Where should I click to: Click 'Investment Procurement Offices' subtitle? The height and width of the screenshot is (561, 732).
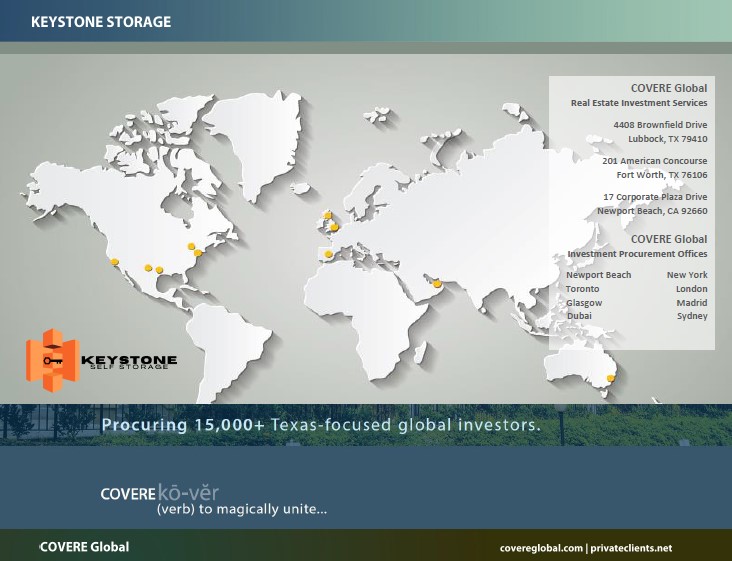pos(637,253)
